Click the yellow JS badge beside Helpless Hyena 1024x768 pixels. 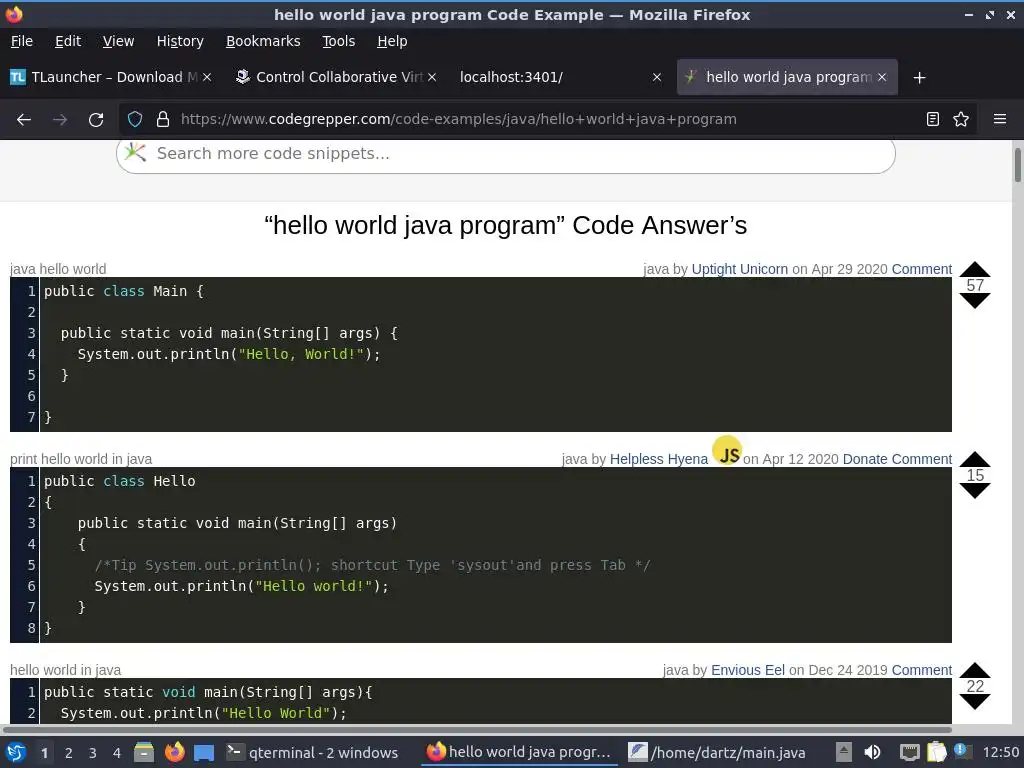coord(727,451)
